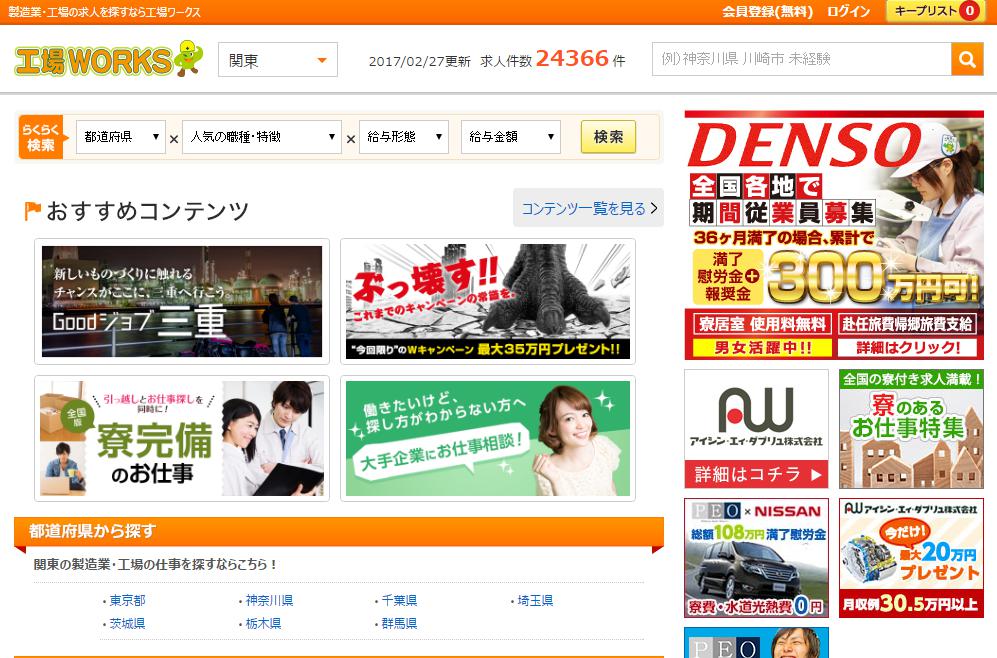Viewport: 997px width, 658px height.
Task: Select 栃木県 prefecture link
Action: pyautogui.click(x=263, y=624)
